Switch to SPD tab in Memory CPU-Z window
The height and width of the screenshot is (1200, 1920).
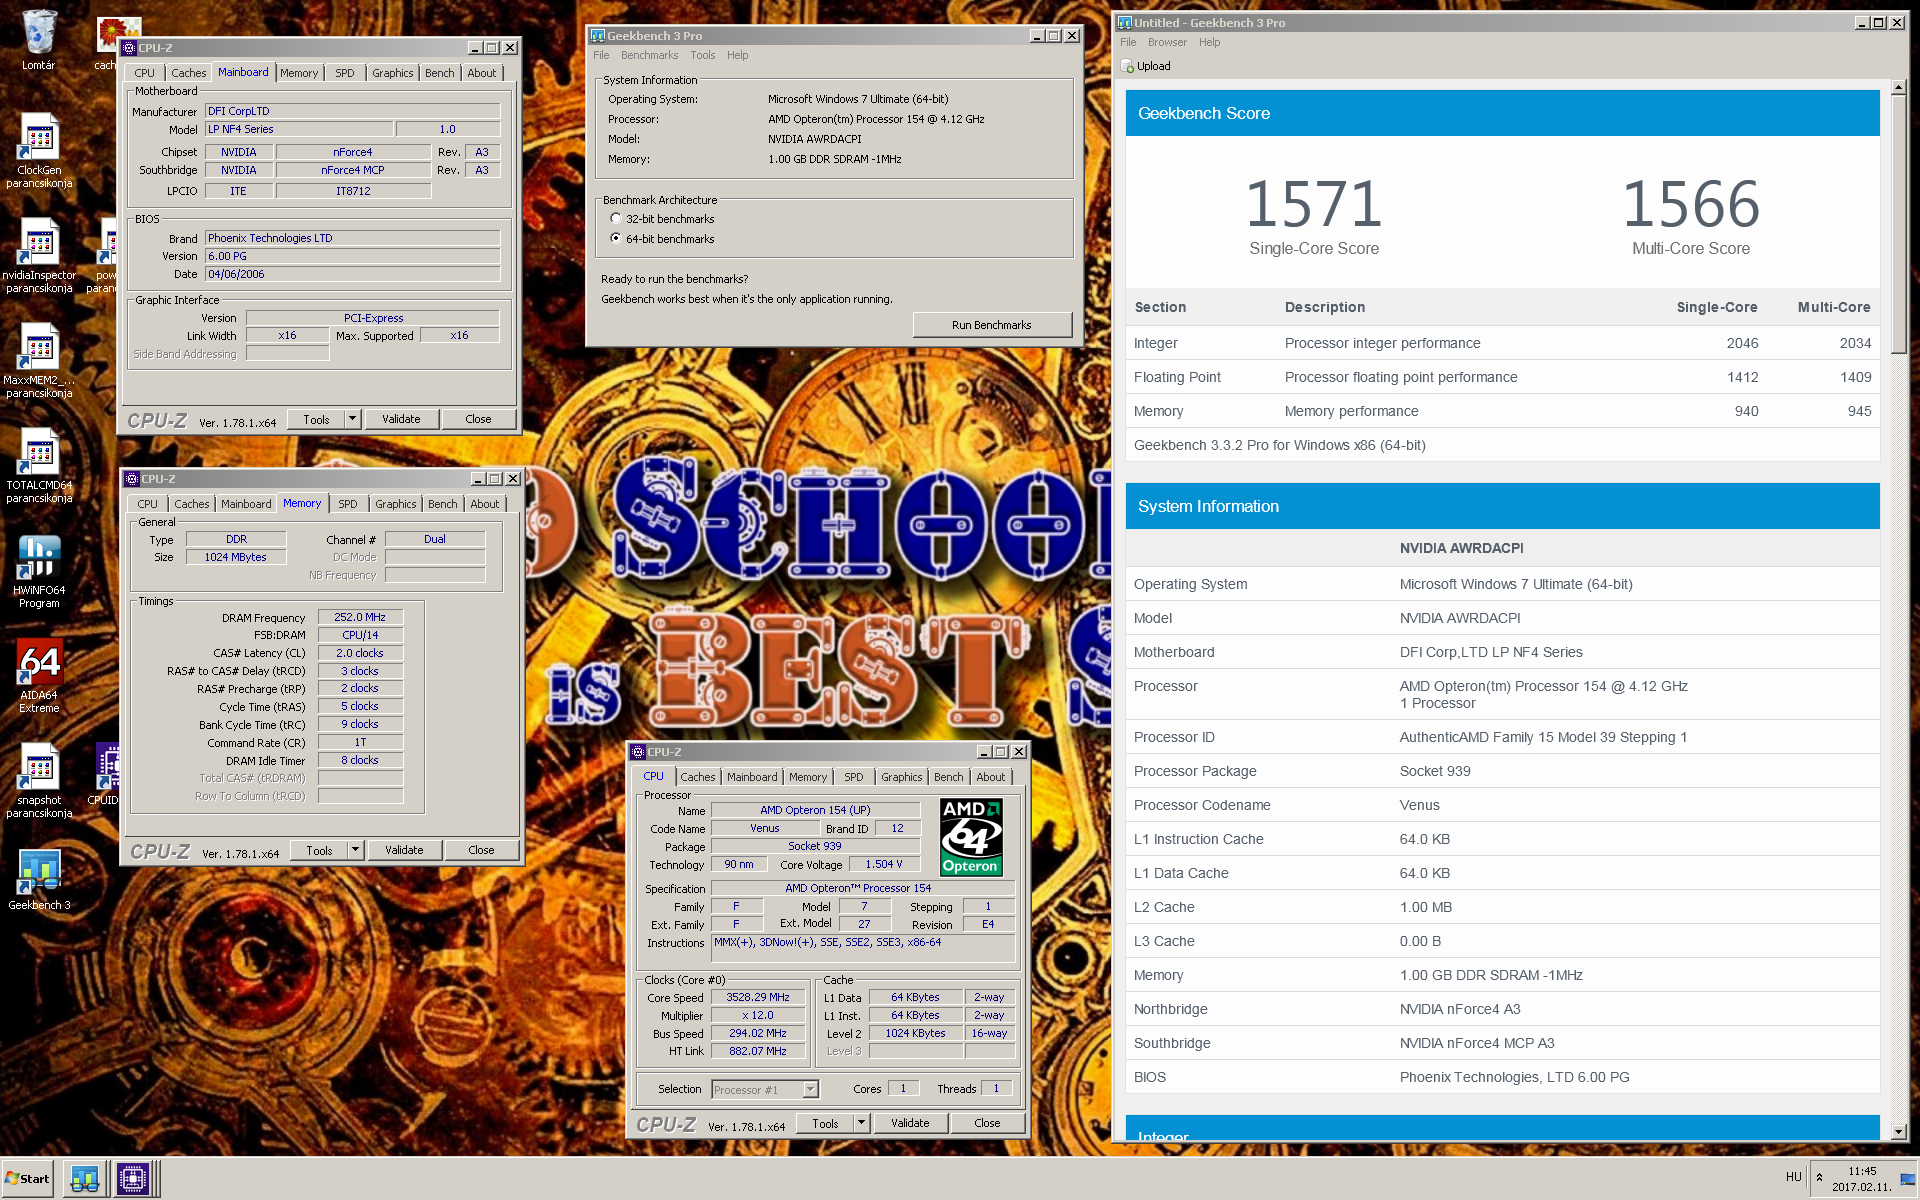[348, 504]
